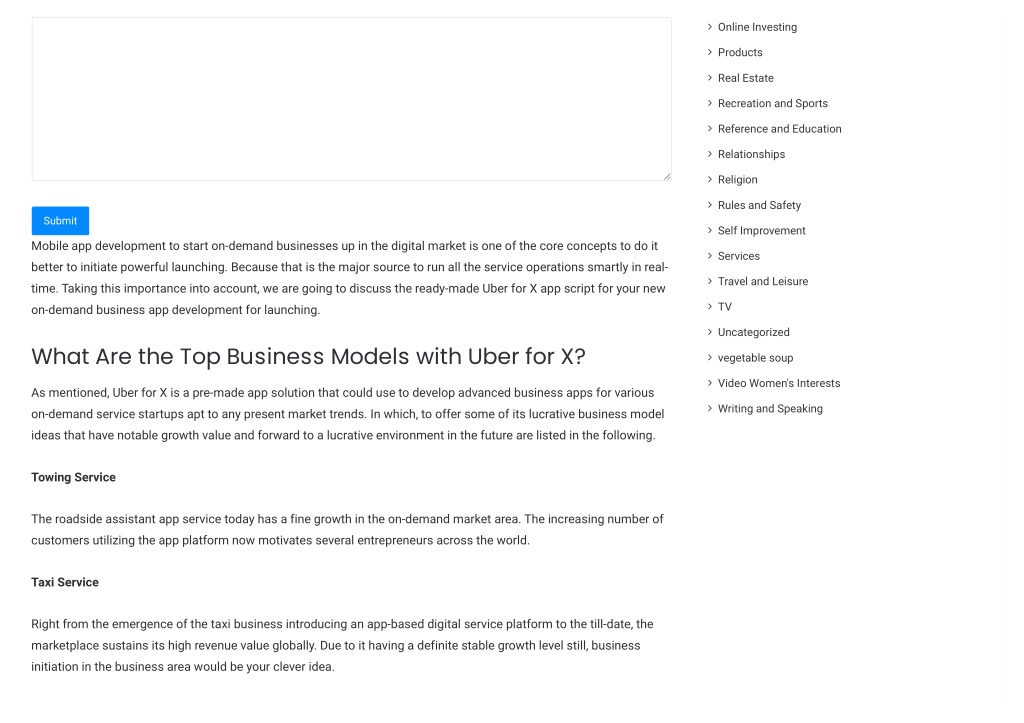Select the Recreation and Sports category
The image size is (1024, 723).
pos(773,103)
